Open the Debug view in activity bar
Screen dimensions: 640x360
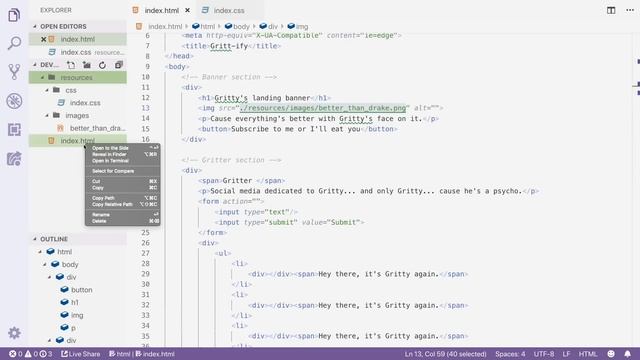(x=14, y=101)
